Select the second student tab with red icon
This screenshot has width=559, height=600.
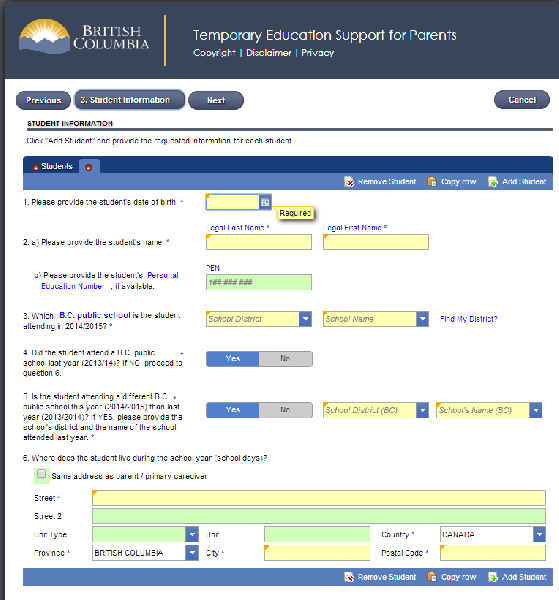89,167
